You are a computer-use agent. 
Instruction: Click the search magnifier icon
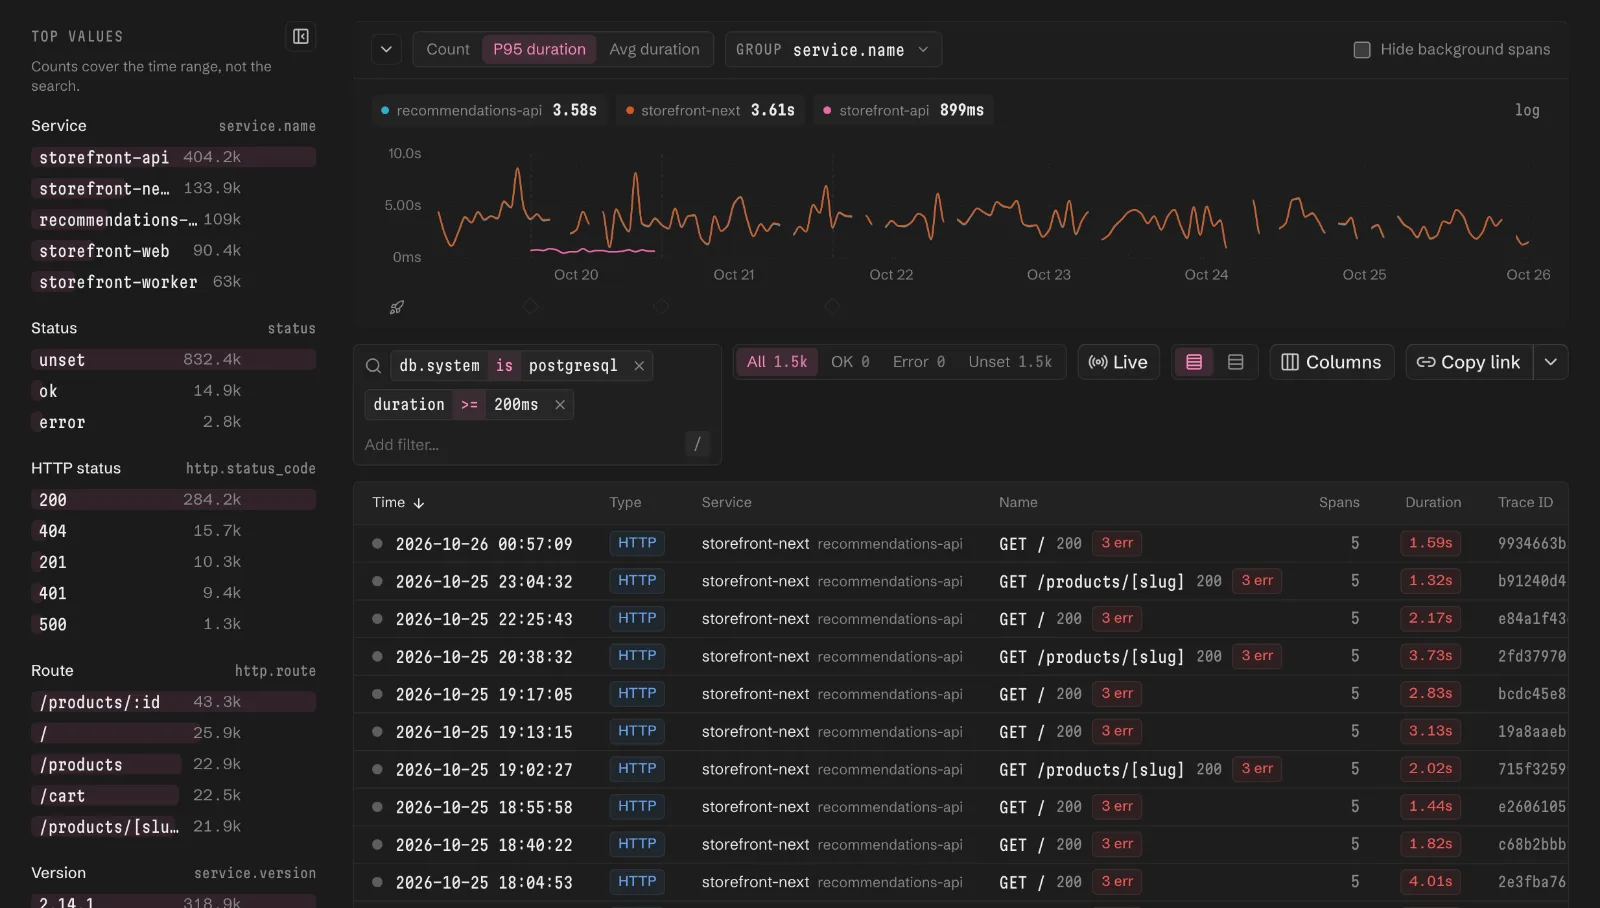point(373,366)
